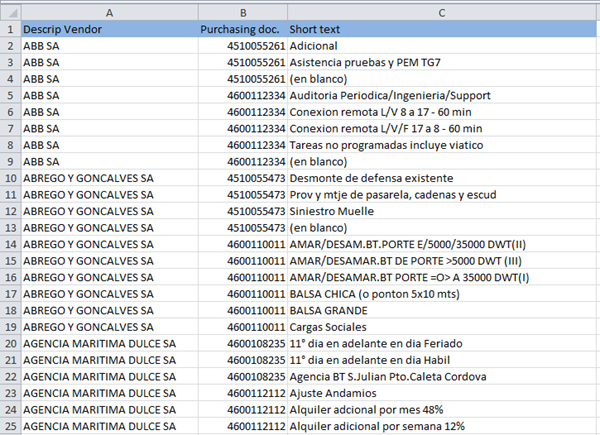Click '11° dia en adelante en dia Feriado'
This screenshot has height=435, width=600.
pyautogui.click(x=442, y=344)
